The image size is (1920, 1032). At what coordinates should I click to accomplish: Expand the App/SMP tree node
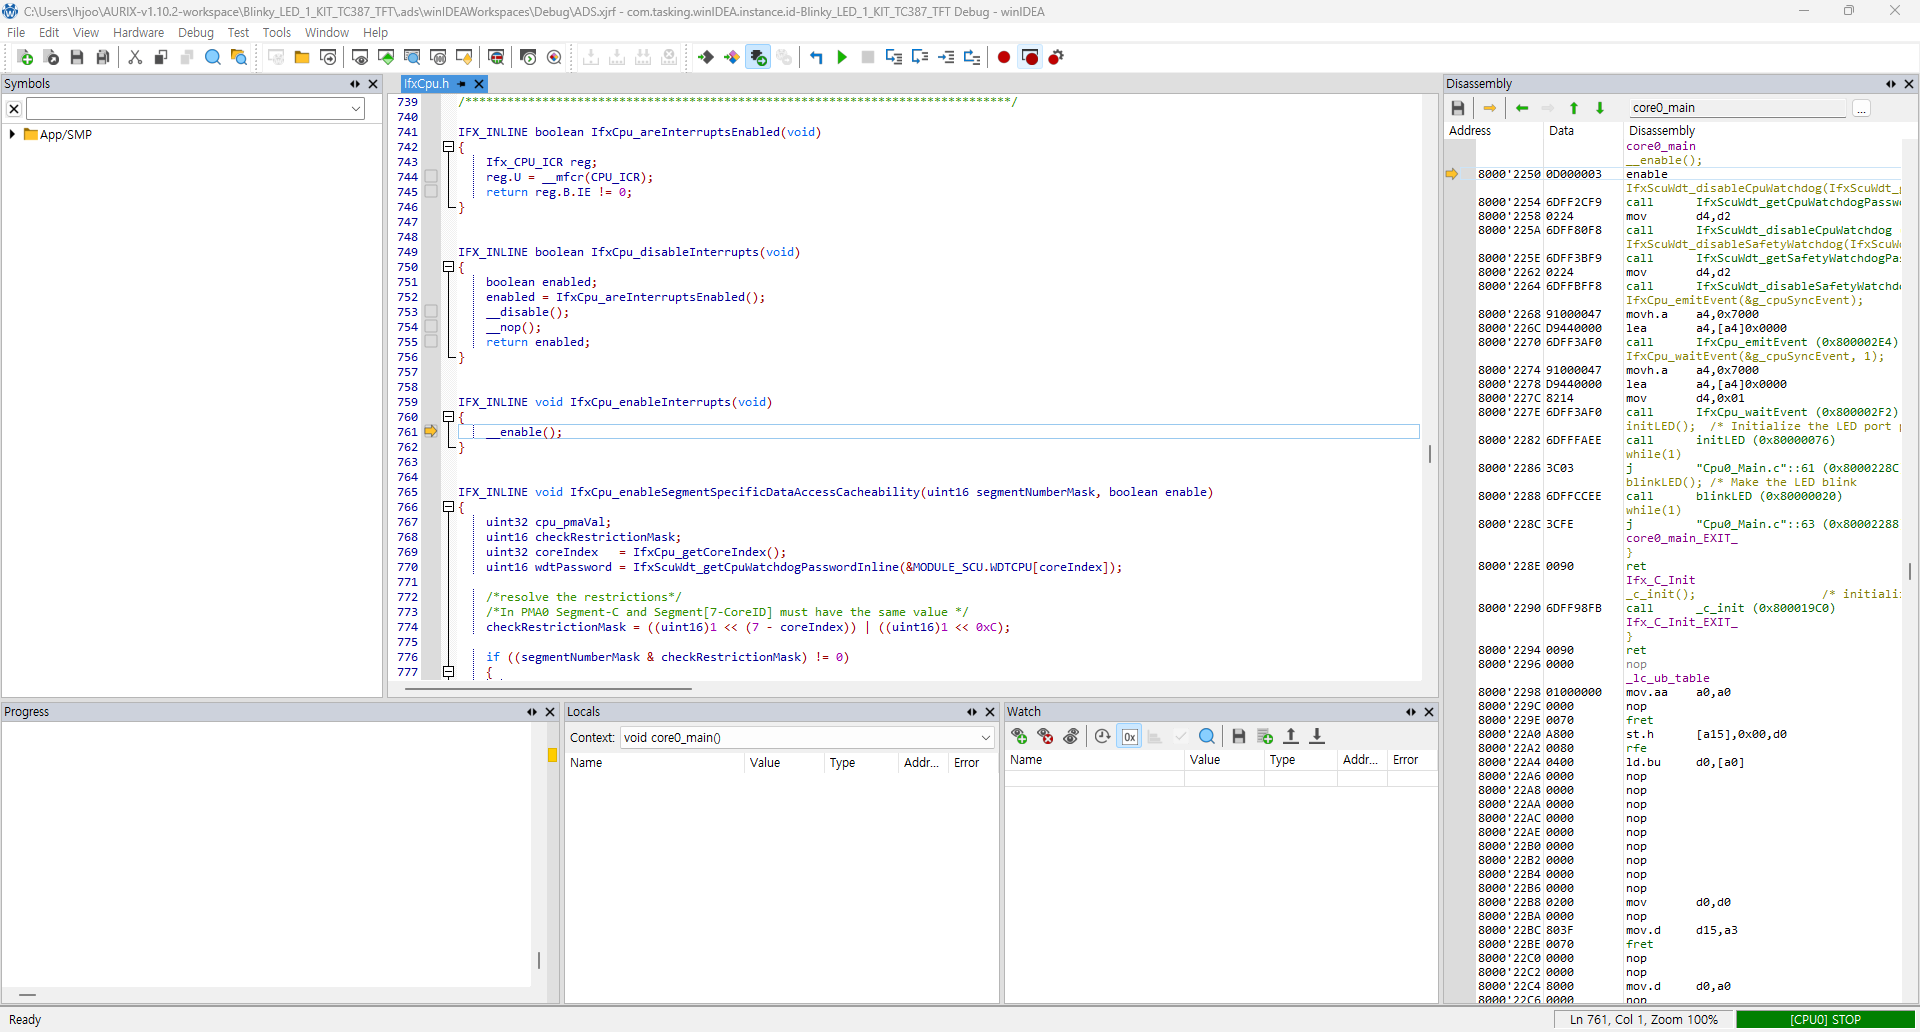tap(12, 134)
